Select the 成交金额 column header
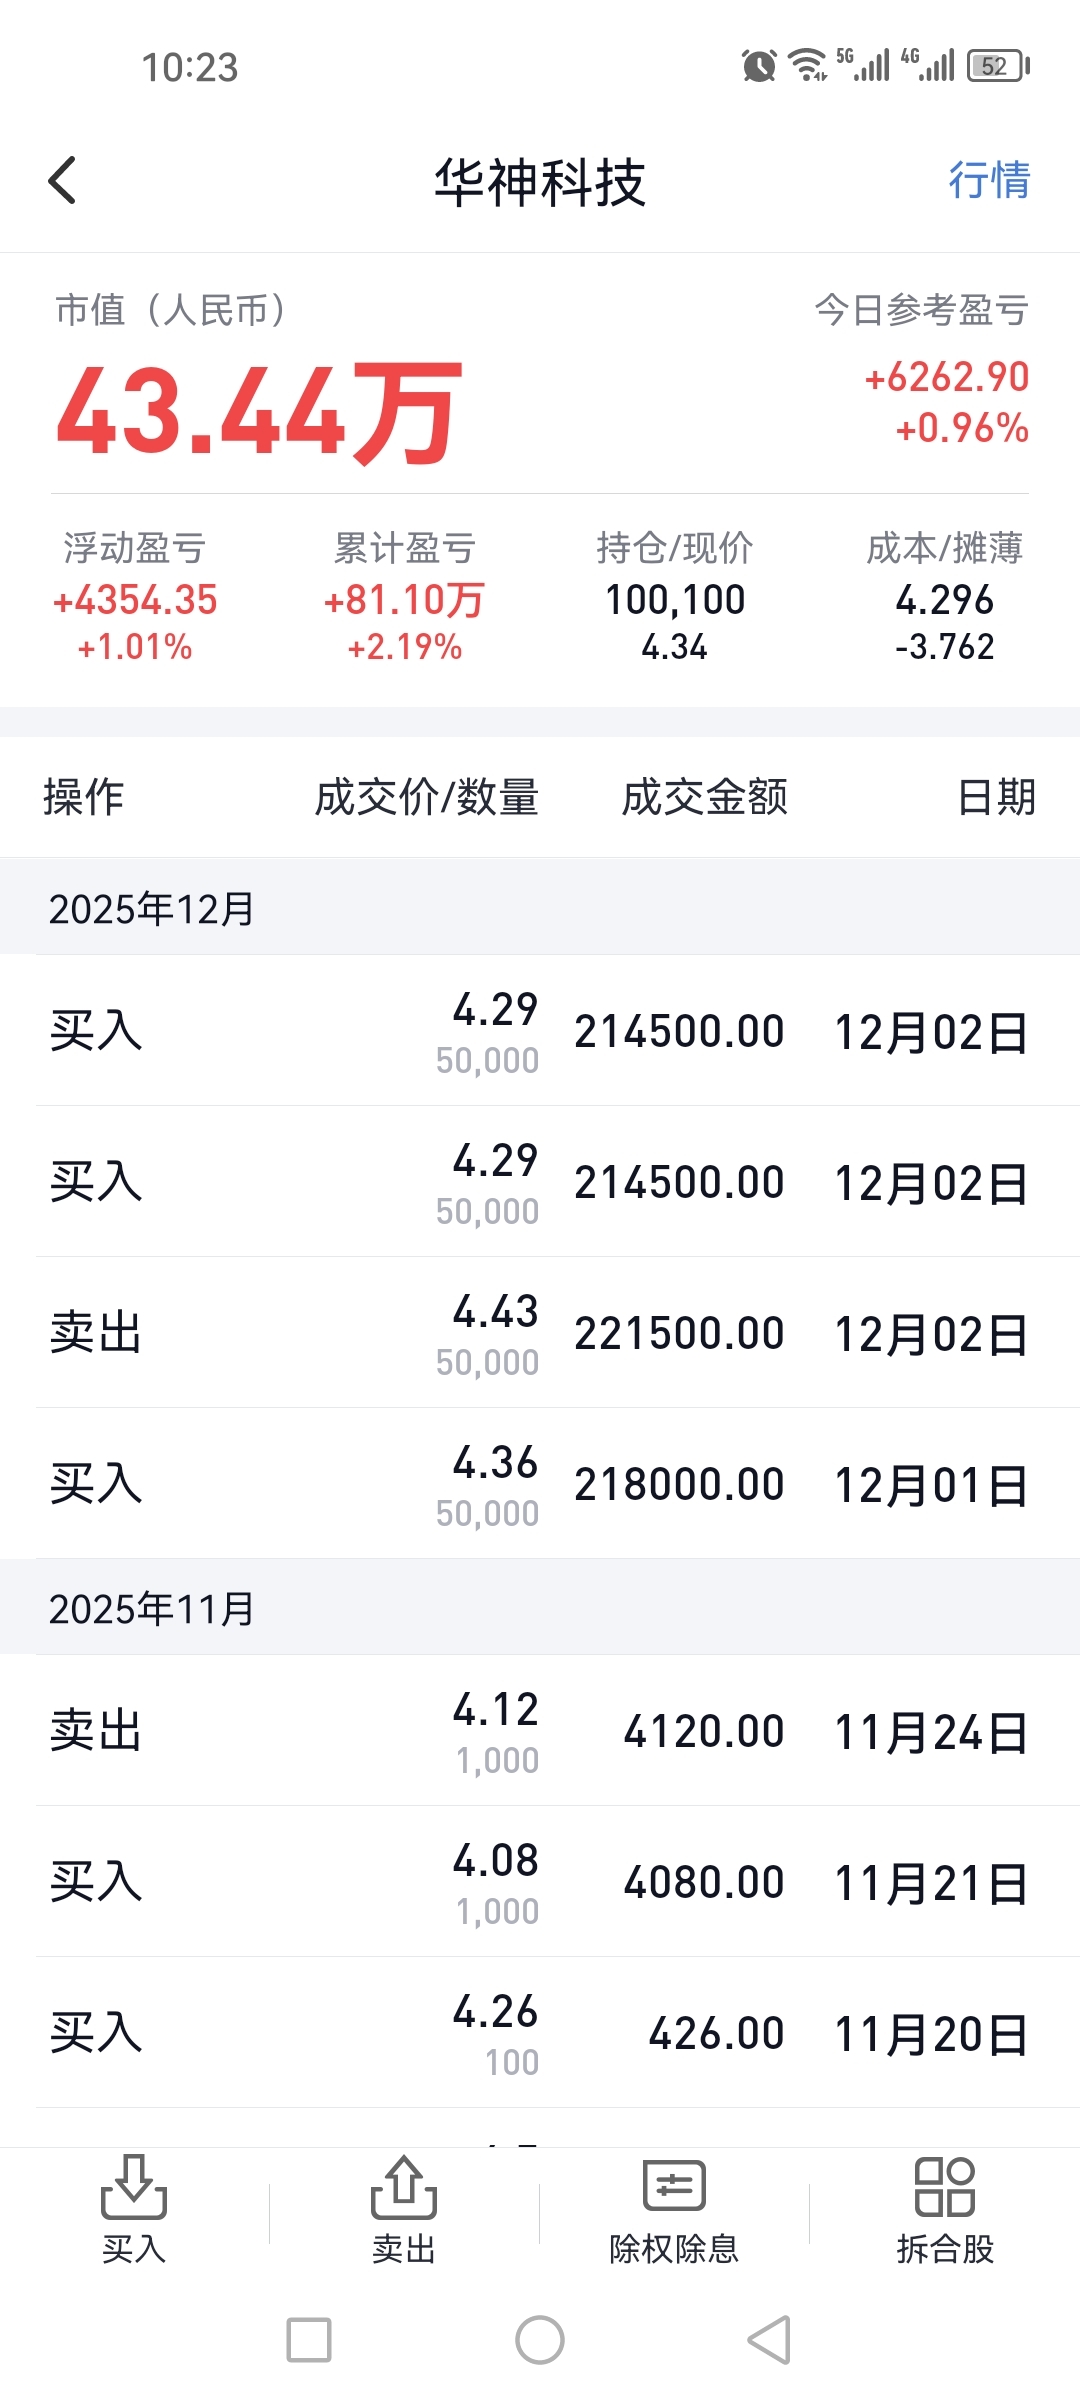This screenshot has height=2400, width=1080. (x=705, y=798)
